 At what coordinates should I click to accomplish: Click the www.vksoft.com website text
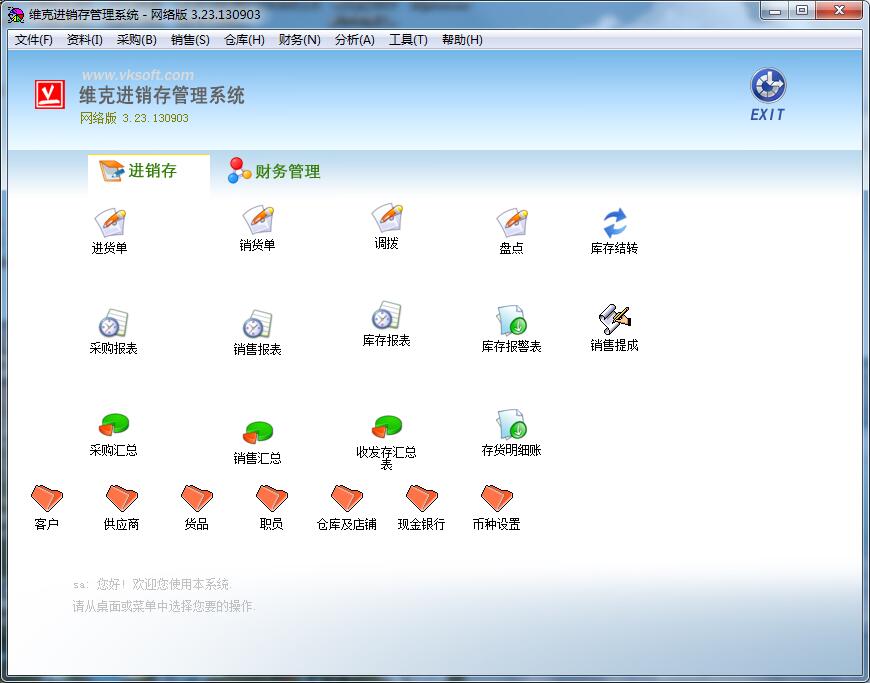[x=138, y=75]
